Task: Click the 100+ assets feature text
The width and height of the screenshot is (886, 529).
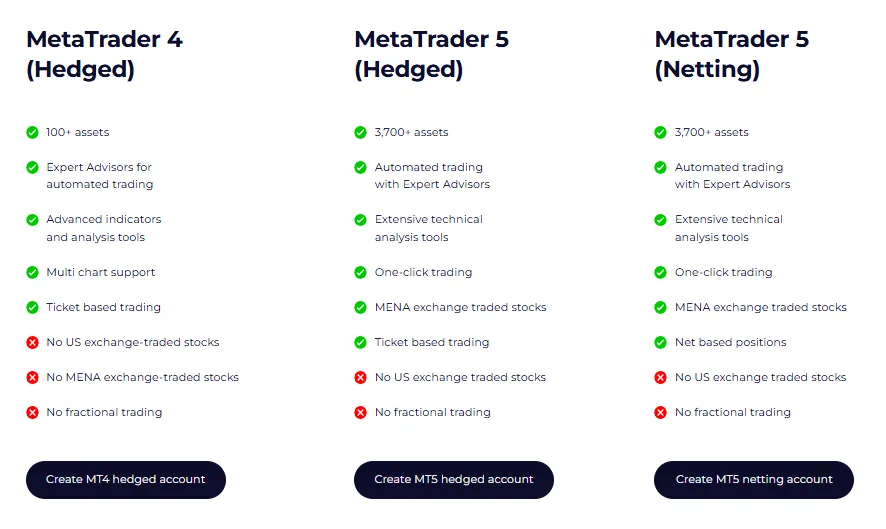Action: pos(77,132)
